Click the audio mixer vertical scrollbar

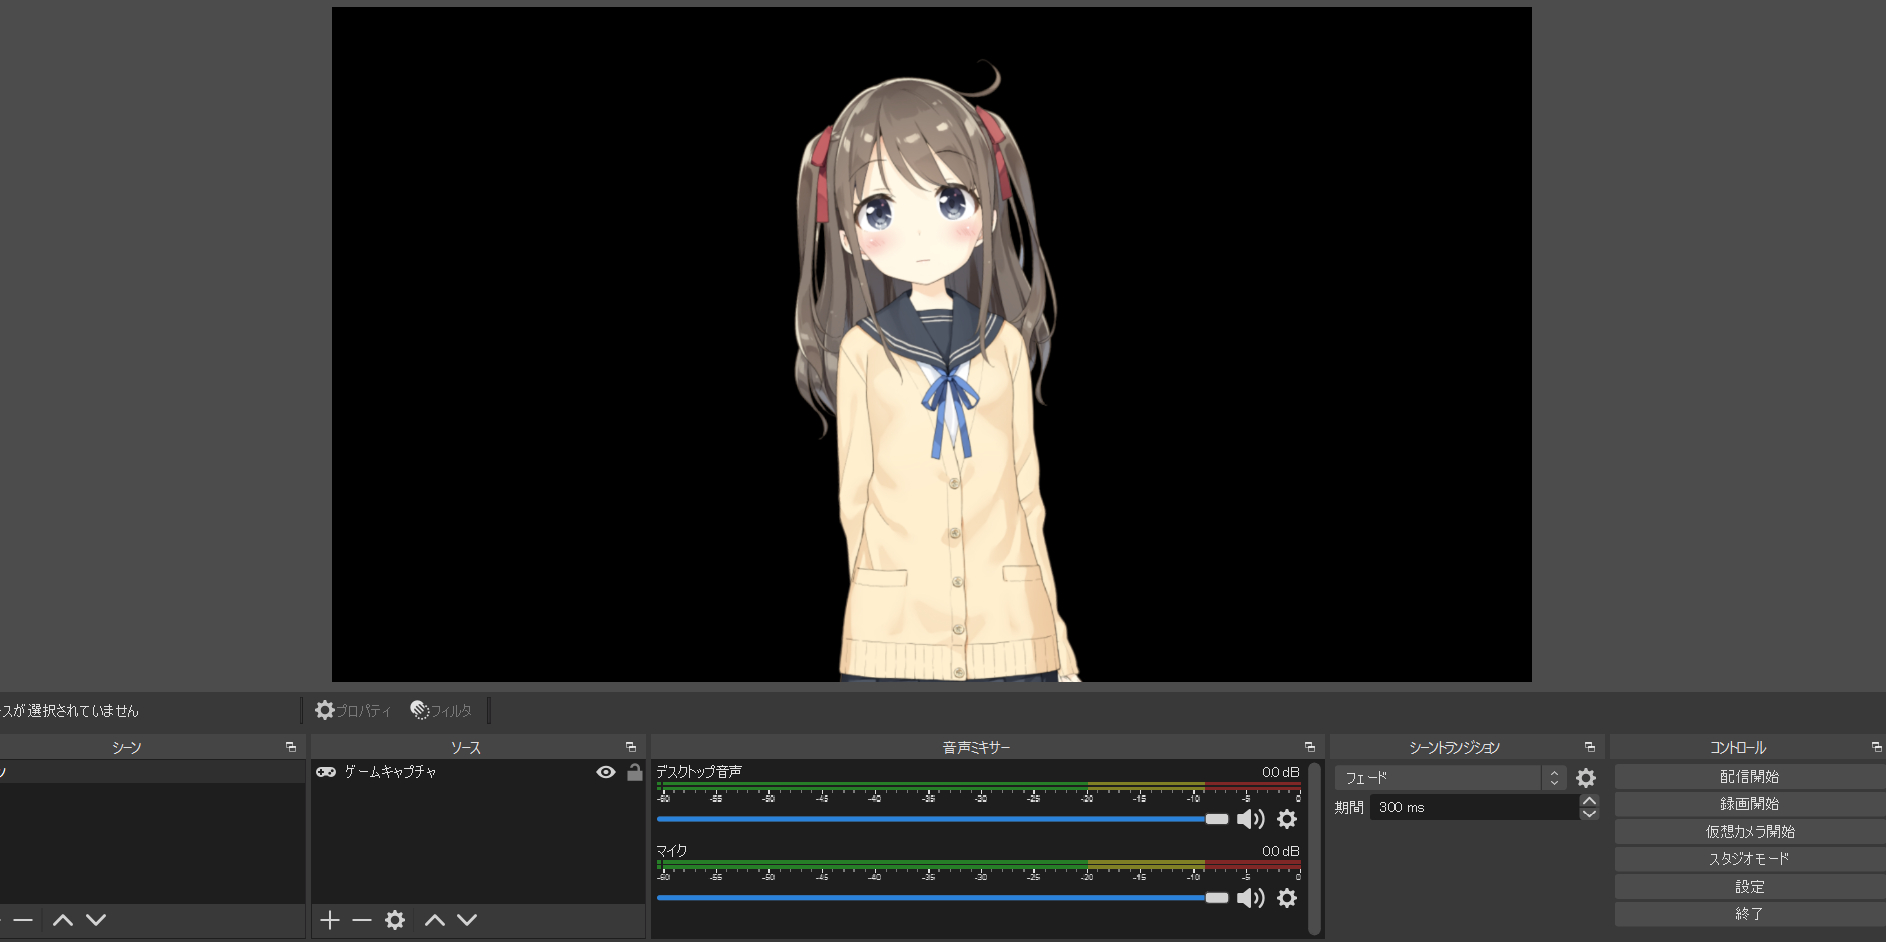1315,849
